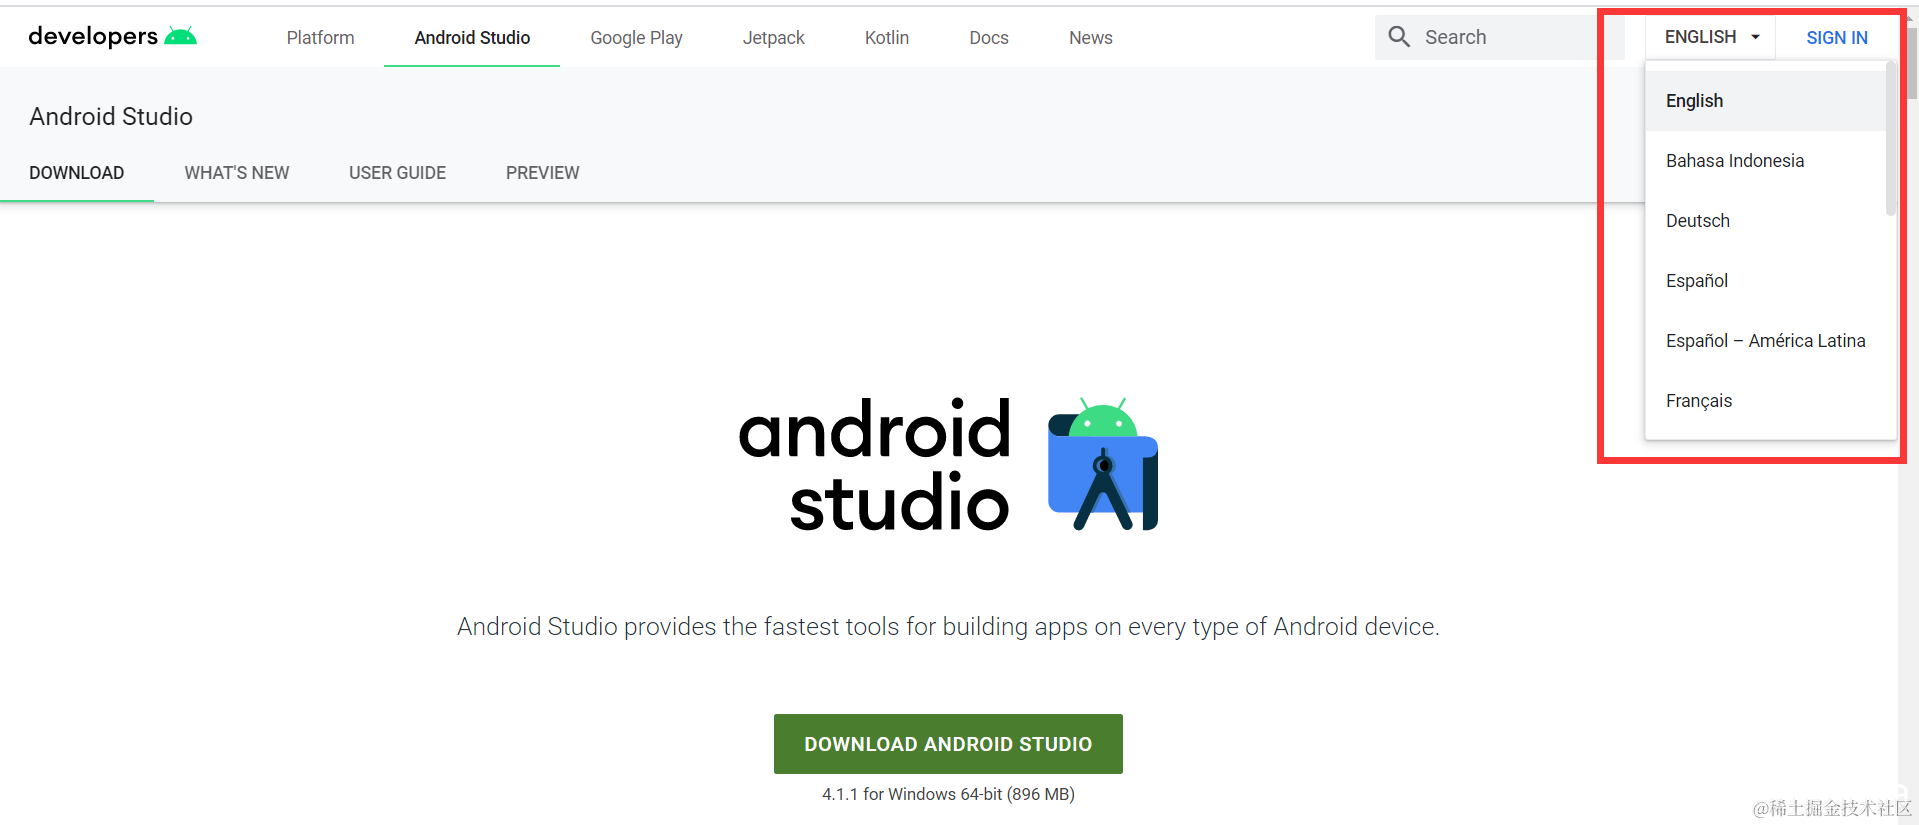Screen dimensions: 1919x825
Task: Click the tagline about fastest tools
Action: click(948, 627)
